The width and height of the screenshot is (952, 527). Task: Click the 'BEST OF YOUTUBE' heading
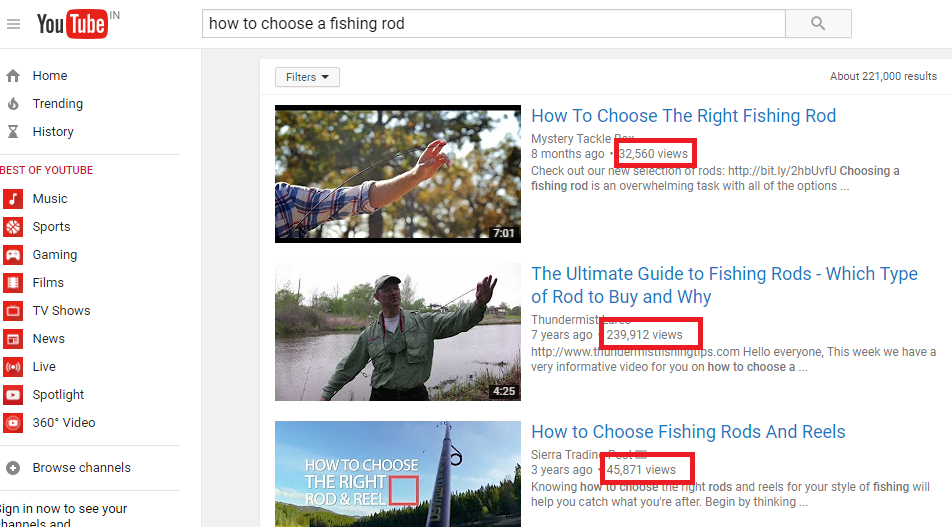pos(46,170)
